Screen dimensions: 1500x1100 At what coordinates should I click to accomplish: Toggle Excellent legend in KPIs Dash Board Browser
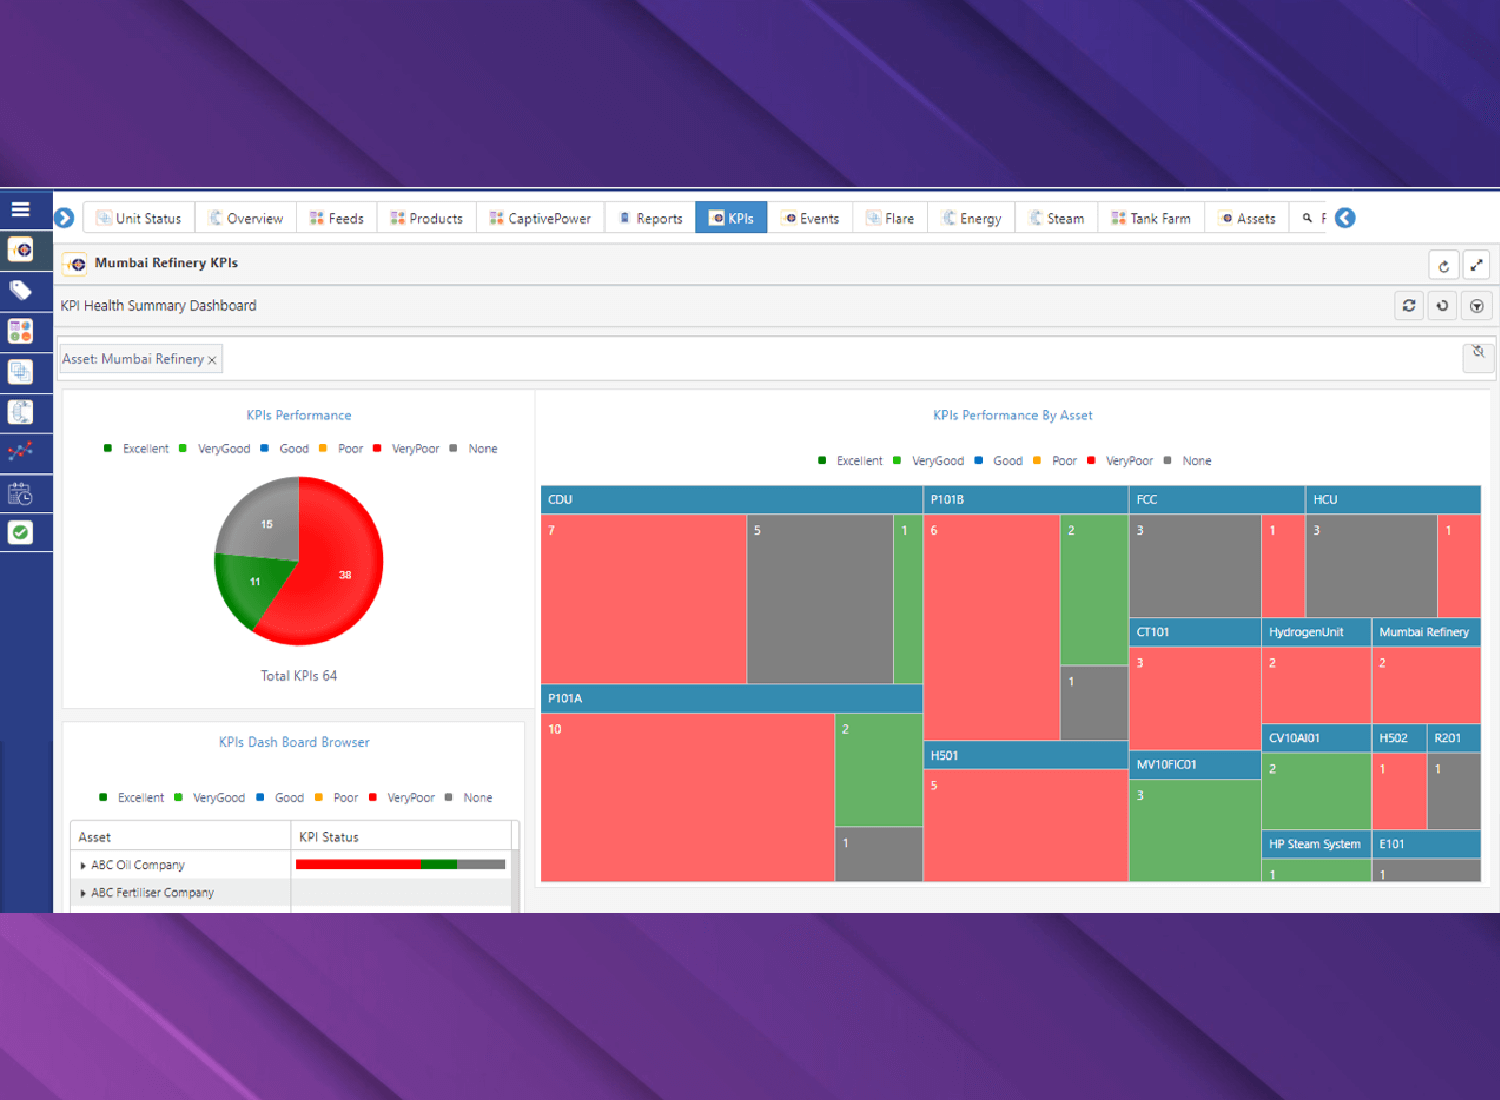[x=132, y=798]
